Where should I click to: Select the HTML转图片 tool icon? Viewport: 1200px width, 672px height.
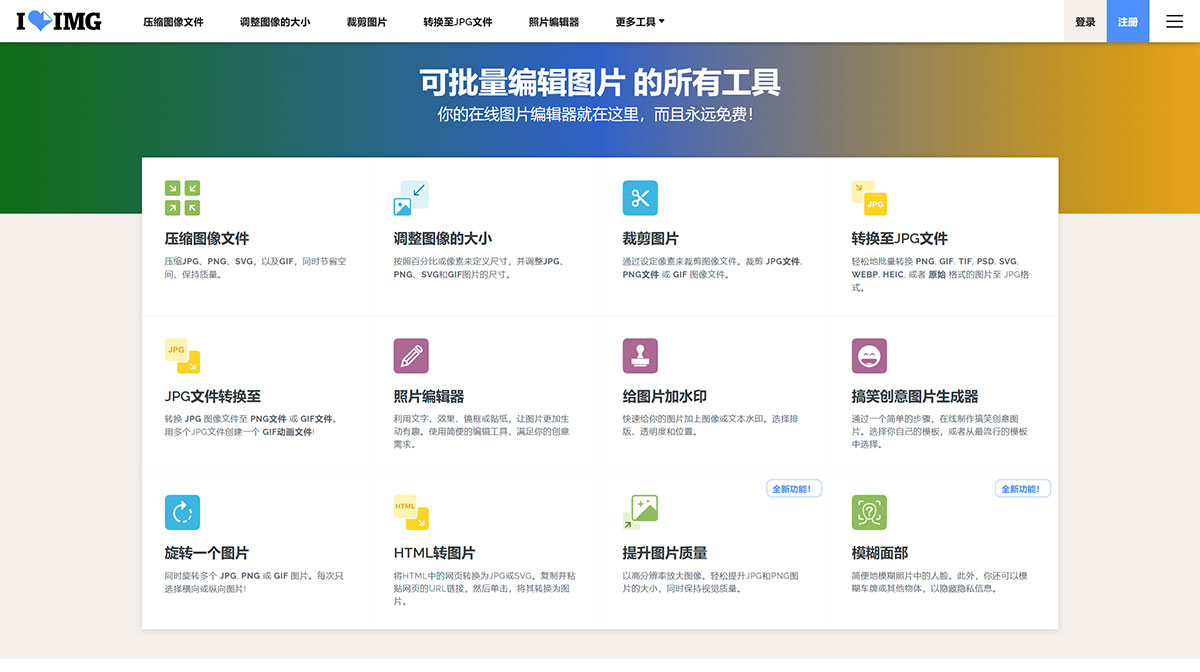(410, 511)
